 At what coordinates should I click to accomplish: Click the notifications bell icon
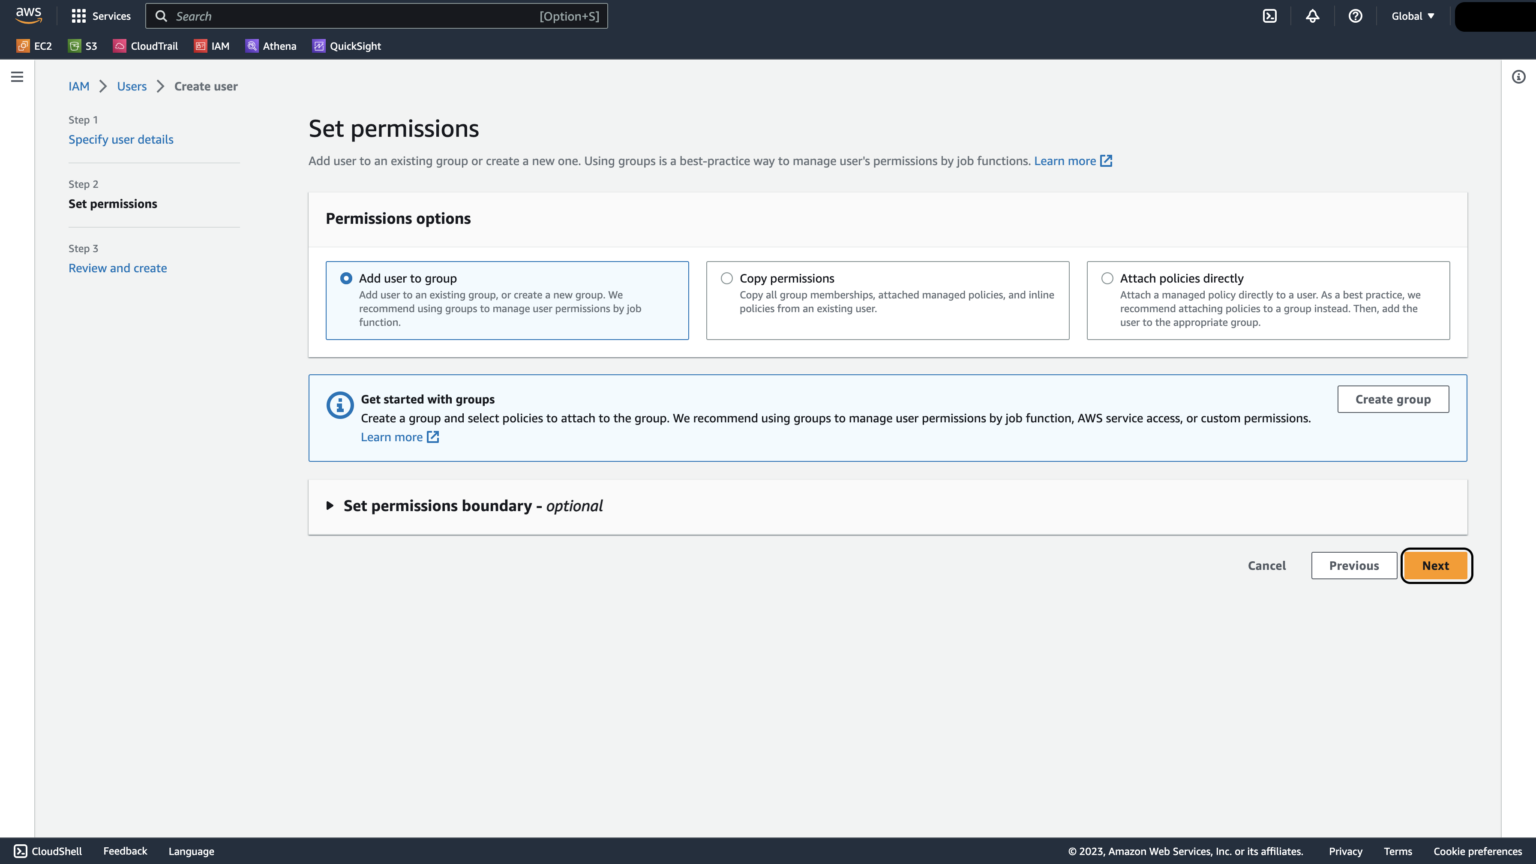click(x=1313, y=16)
